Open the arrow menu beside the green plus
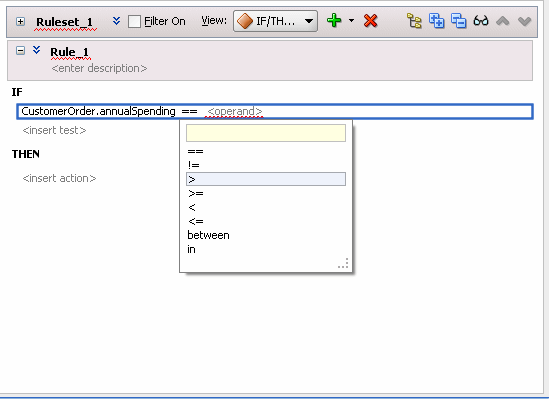549x399 pixels. tap(352, 21)
